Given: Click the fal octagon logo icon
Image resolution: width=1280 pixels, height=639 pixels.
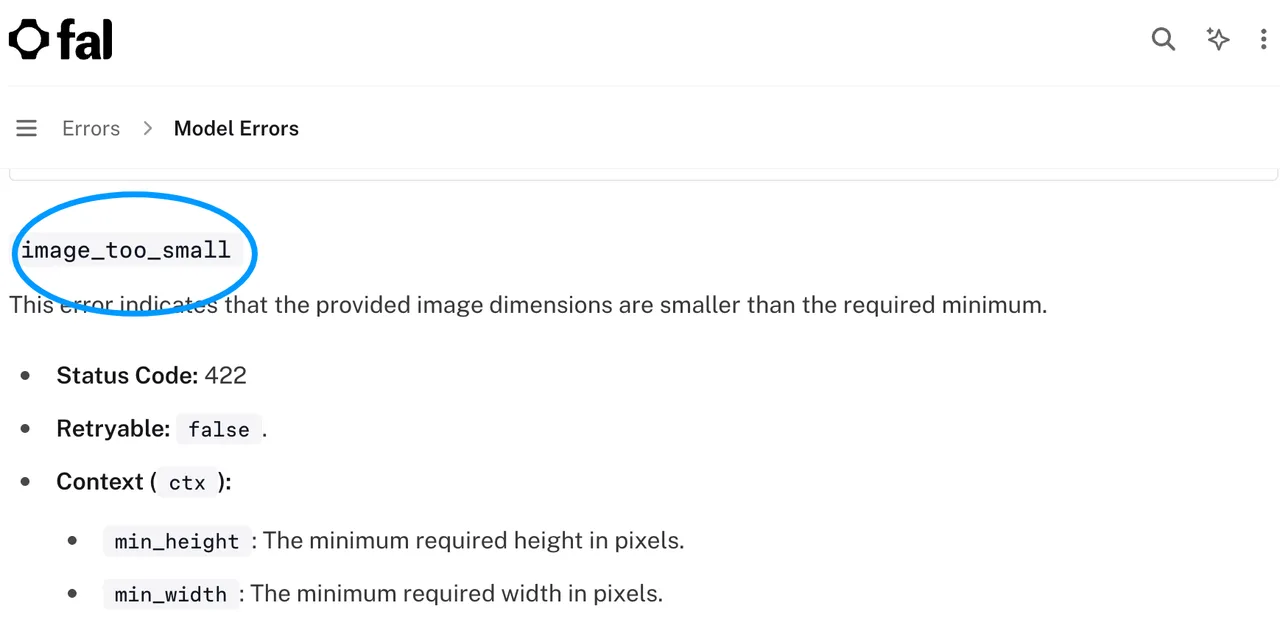Looking at the screenshot, I should pyautogui.click(x=29, y=40).
